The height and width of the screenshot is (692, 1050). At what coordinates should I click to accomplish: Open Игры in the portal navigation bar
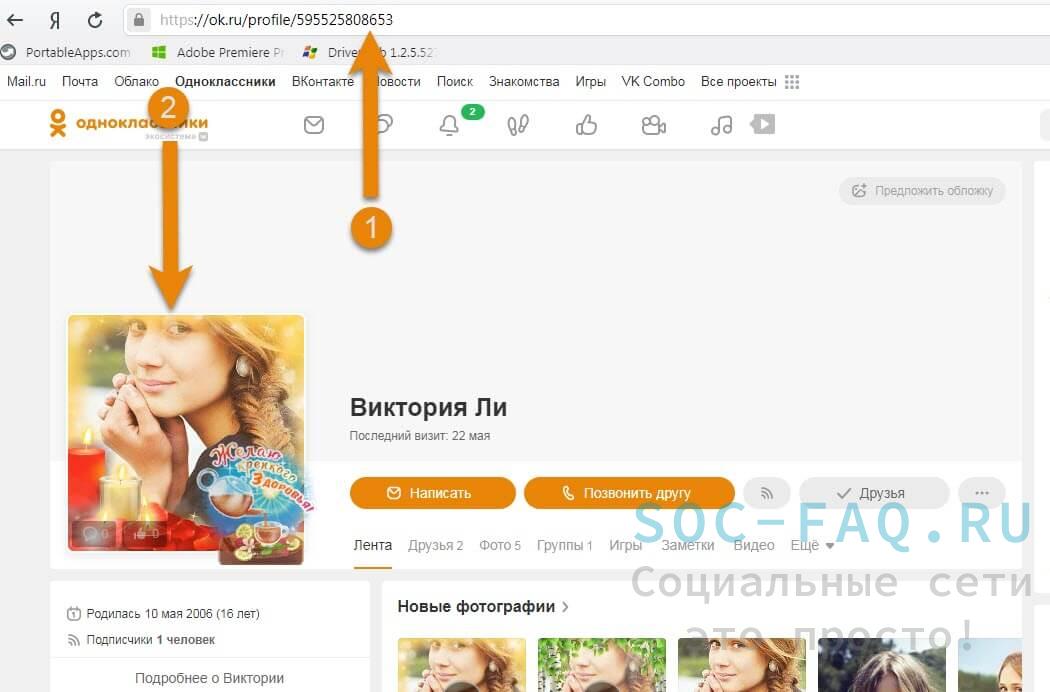[x=591, y=82]
